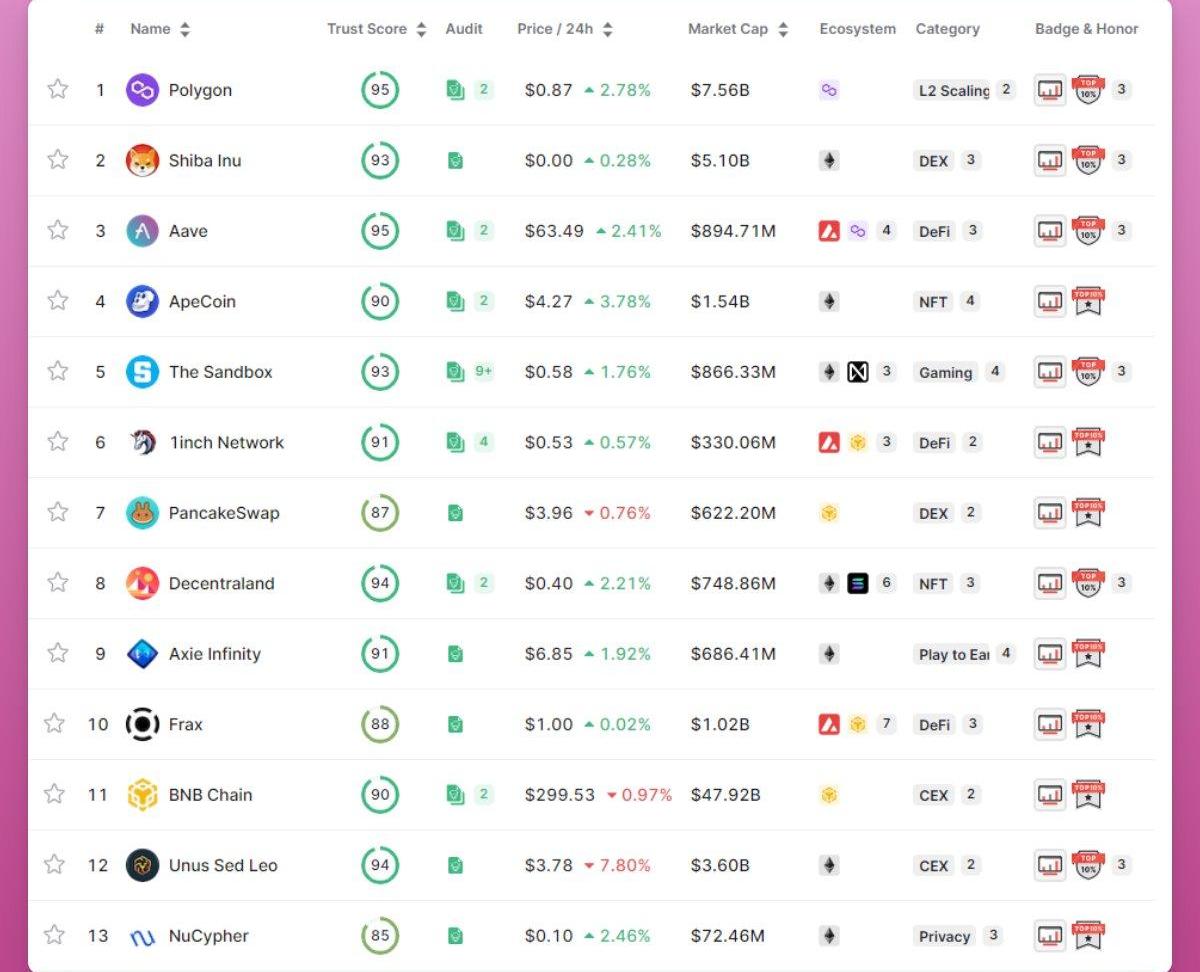Image resolution: width=1200 pixels, height=972 pixels.
Task: Click the leaderboard badge icon for NuCypher
Action: tap(1049, 936)
